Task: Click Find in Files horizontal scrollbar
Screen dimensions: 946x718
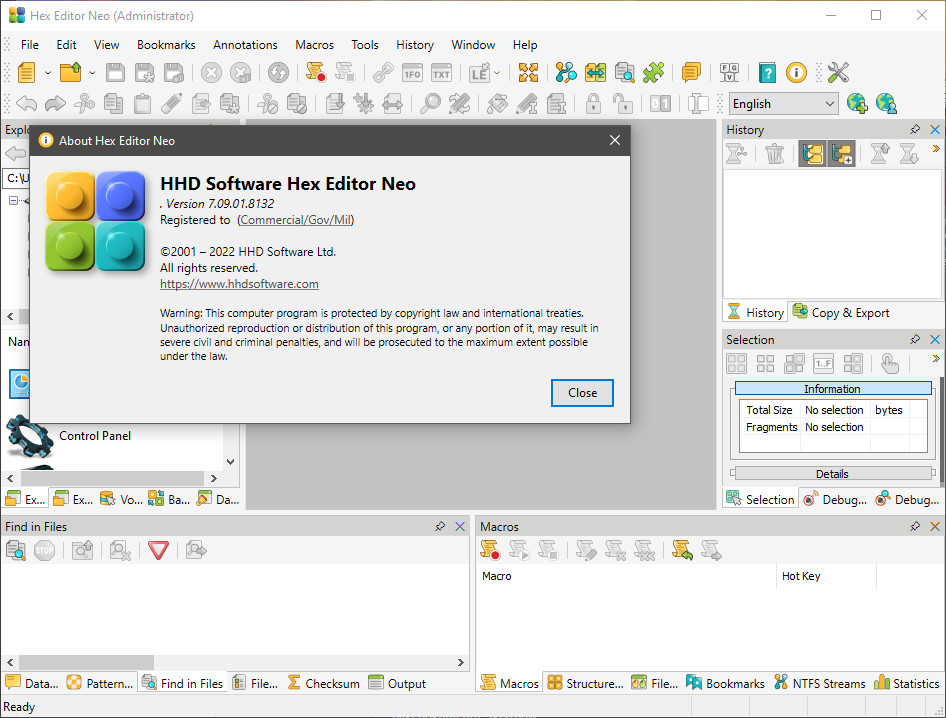Action: click(235, 662)
